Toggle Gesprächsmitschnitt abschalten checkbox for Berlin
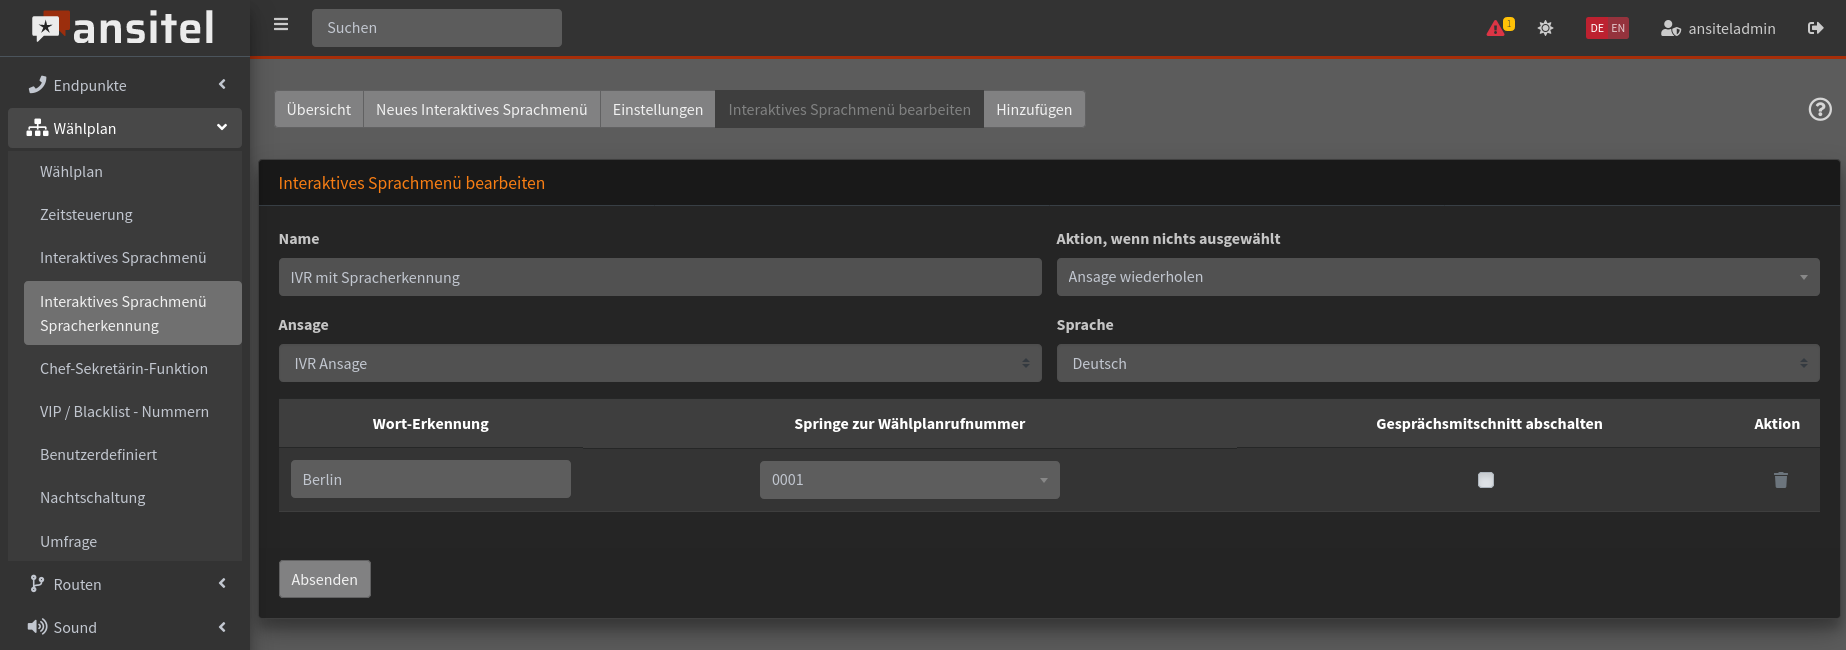Image resolution: width=1846 pixels, height=650 pixels. coord(1486,480)
